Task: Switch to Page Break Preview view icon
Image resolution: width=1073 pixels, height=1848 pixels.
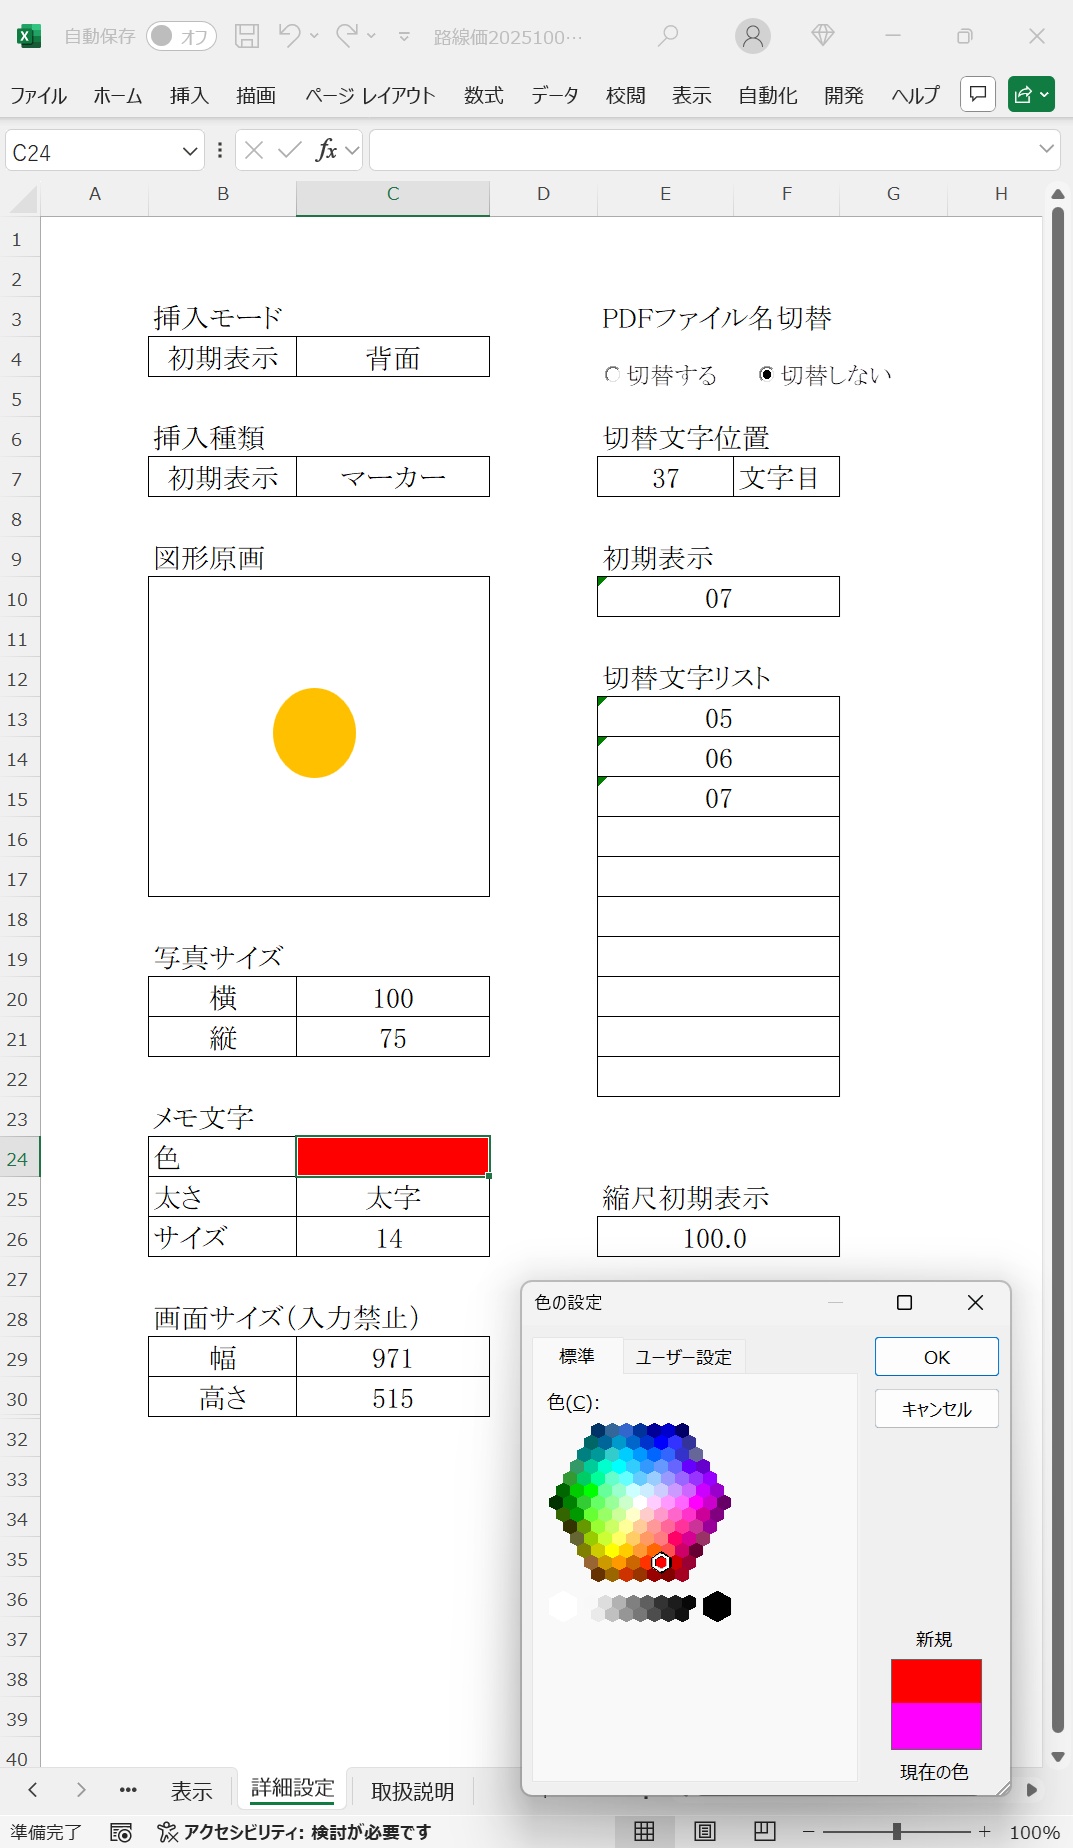Action: (x=765, y=1831)
